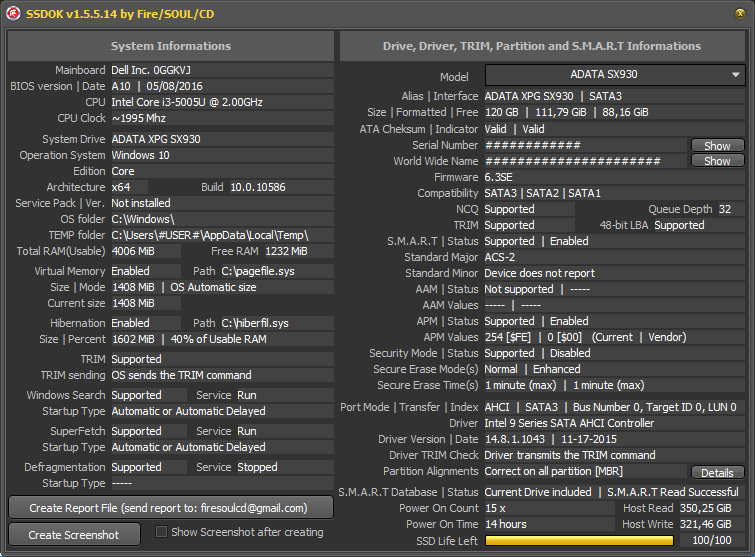Click Standard Major value ACS-2
Viewport: 755px width, 557px height.
pos(500,257)
